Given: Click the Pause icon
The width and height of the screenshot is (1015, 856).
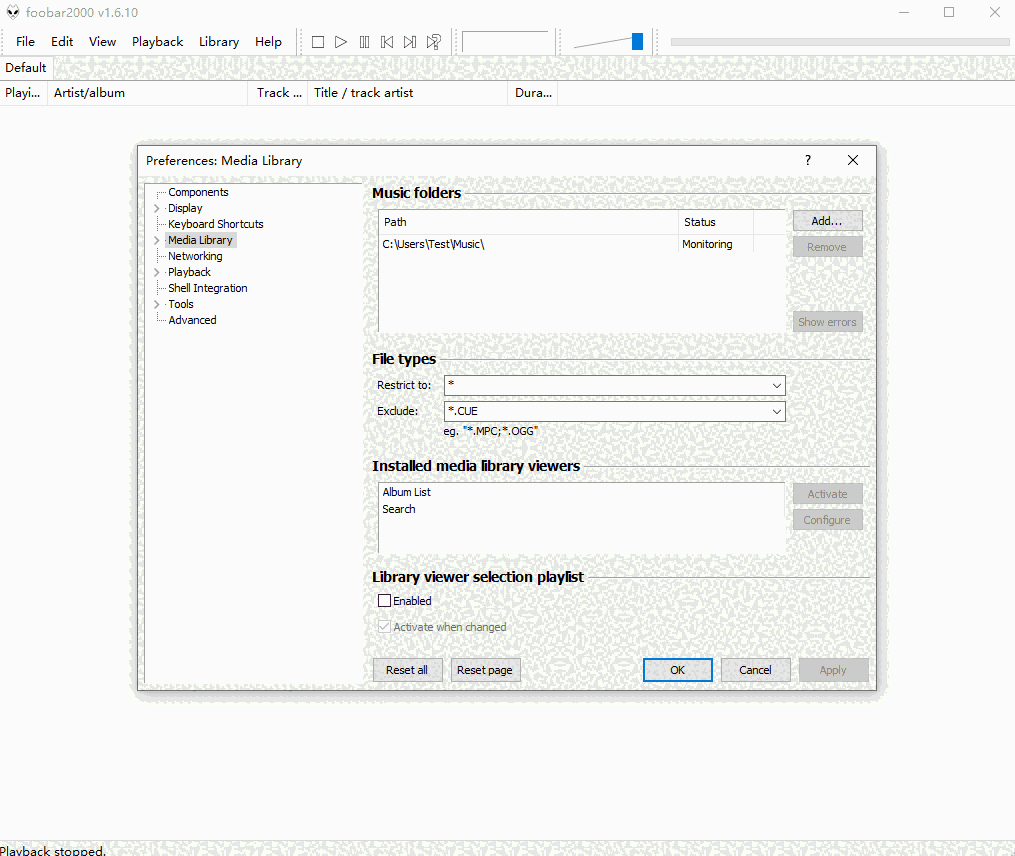Looking at the screenshot, I should coord(364,41).
